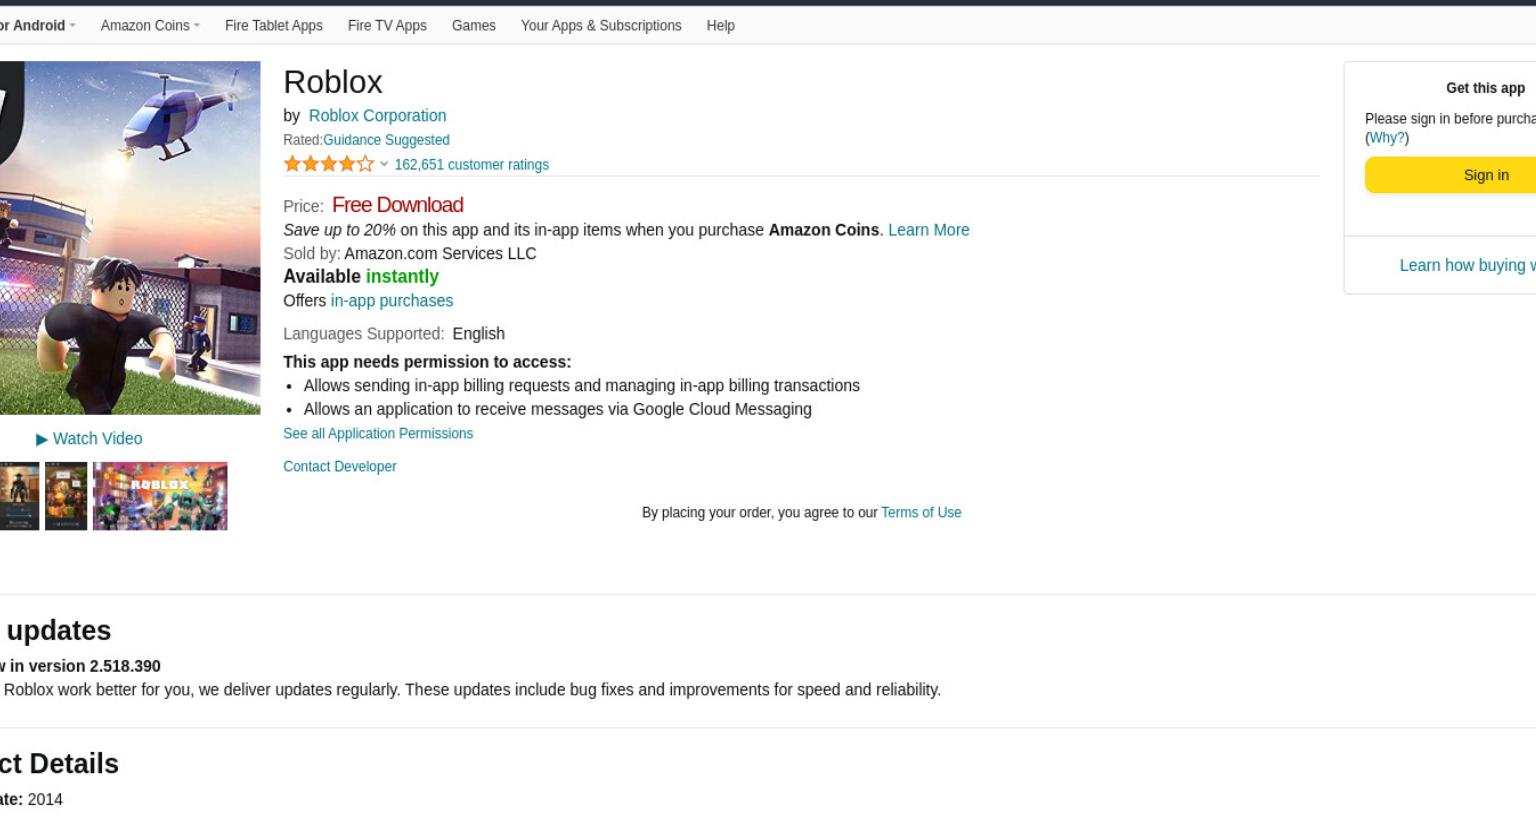Image resolution: width=1536 pixels, height=816 pixels.
Task: Open Fire Tablet Apps menu item
Action: 274,26
